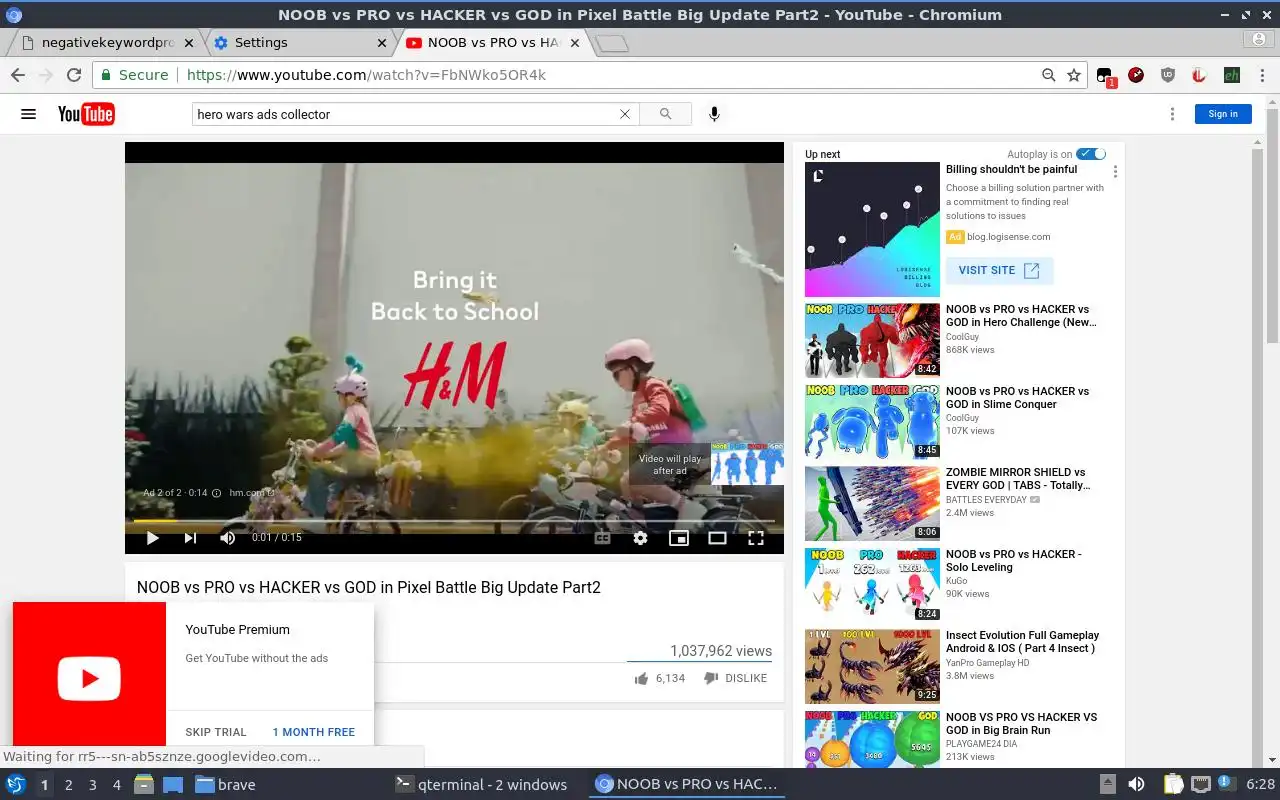1280x800 pixels.
Task: Choose 1 MONTH FREE Premium offer
Action: (x=314, y=732)
